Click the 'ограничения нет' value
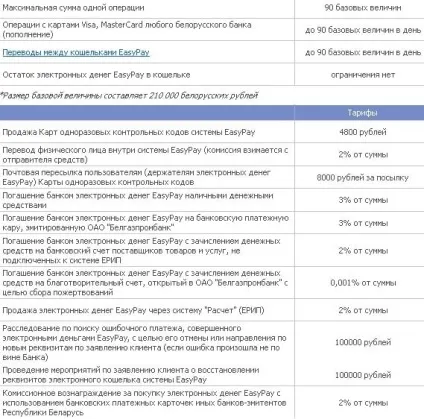424x419 pixels. coord(363,75)
